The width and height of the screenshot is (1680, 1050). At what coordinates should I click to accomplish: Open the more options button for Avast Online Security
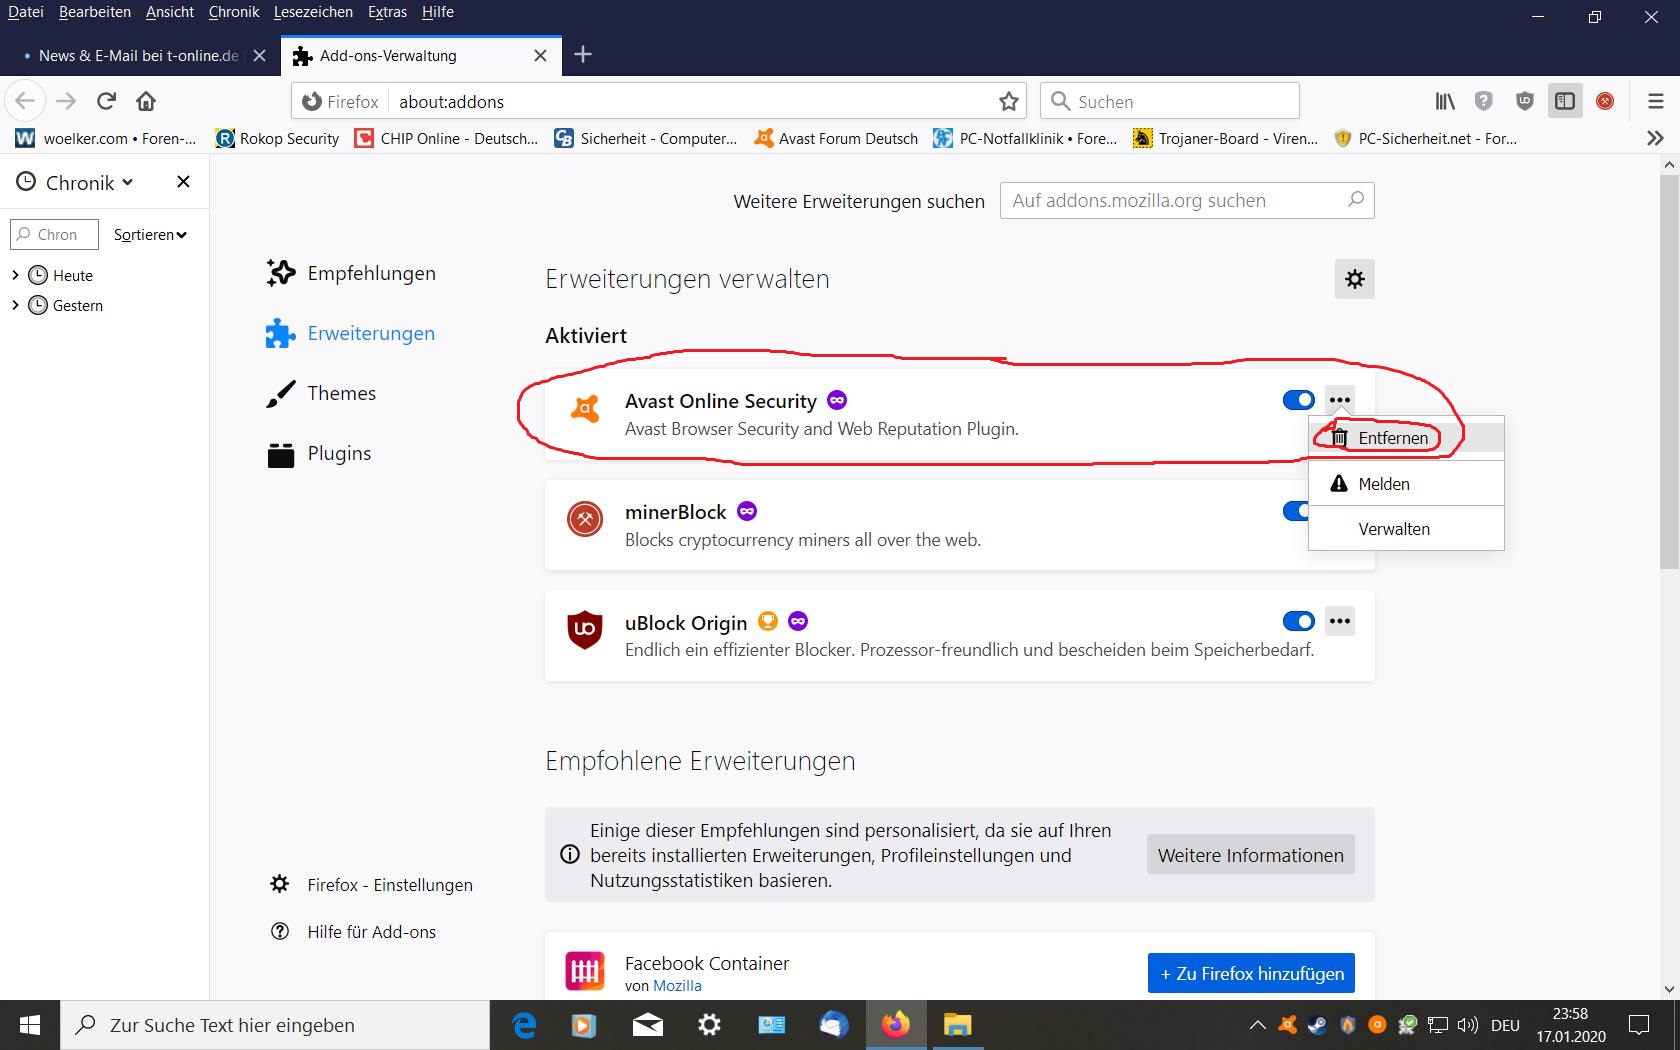[1340, 400]
